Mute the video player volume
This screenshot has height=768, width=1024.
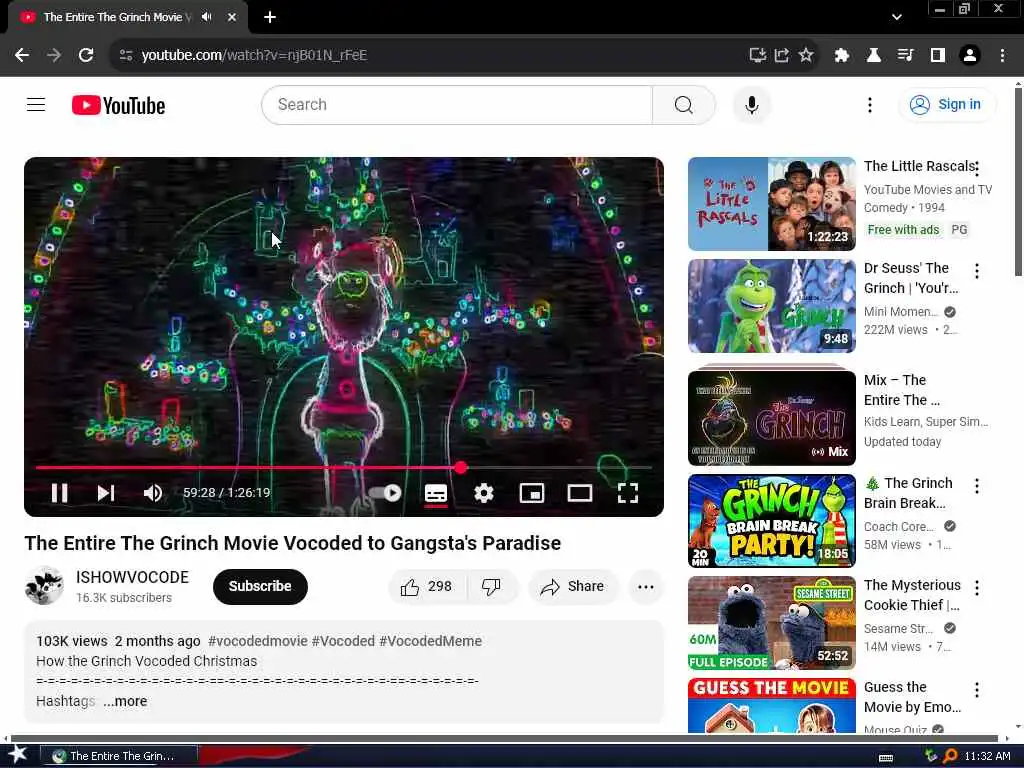[153, 493]
